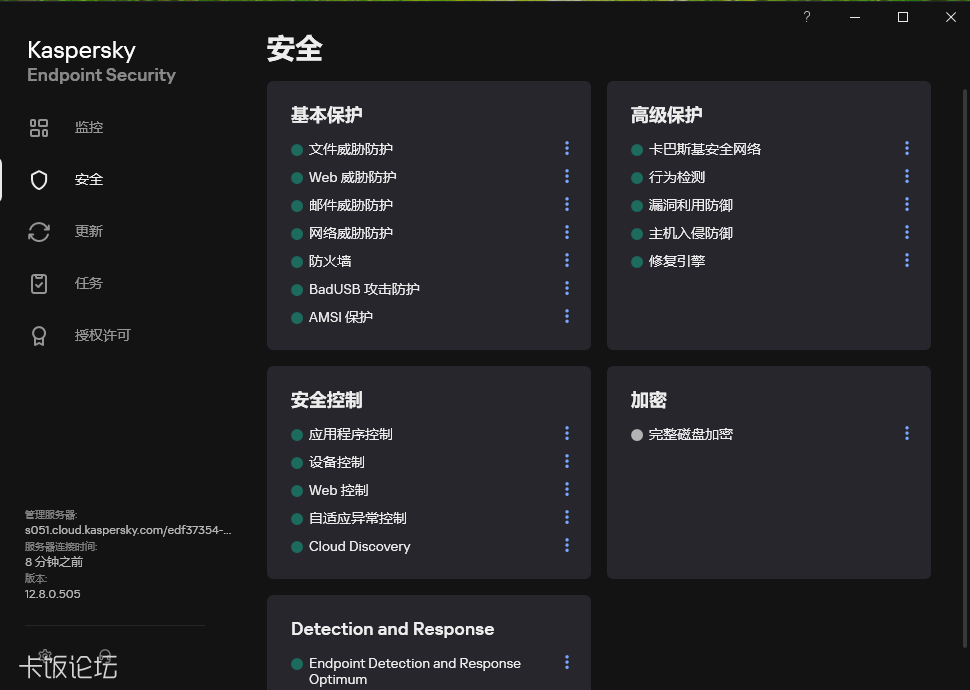Click the 安全控制 section heading
The image size is (970, 690).
327,400
